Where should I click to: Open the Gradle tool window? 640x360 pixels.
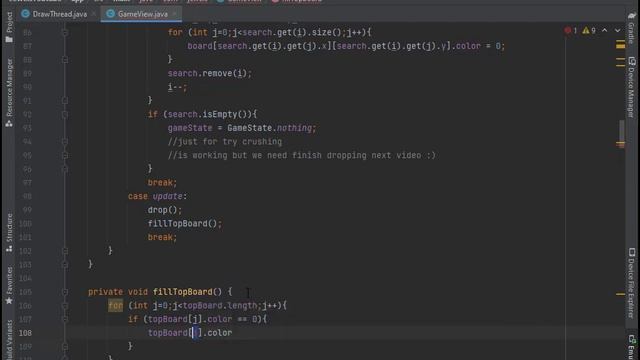[x=631, y=29]
